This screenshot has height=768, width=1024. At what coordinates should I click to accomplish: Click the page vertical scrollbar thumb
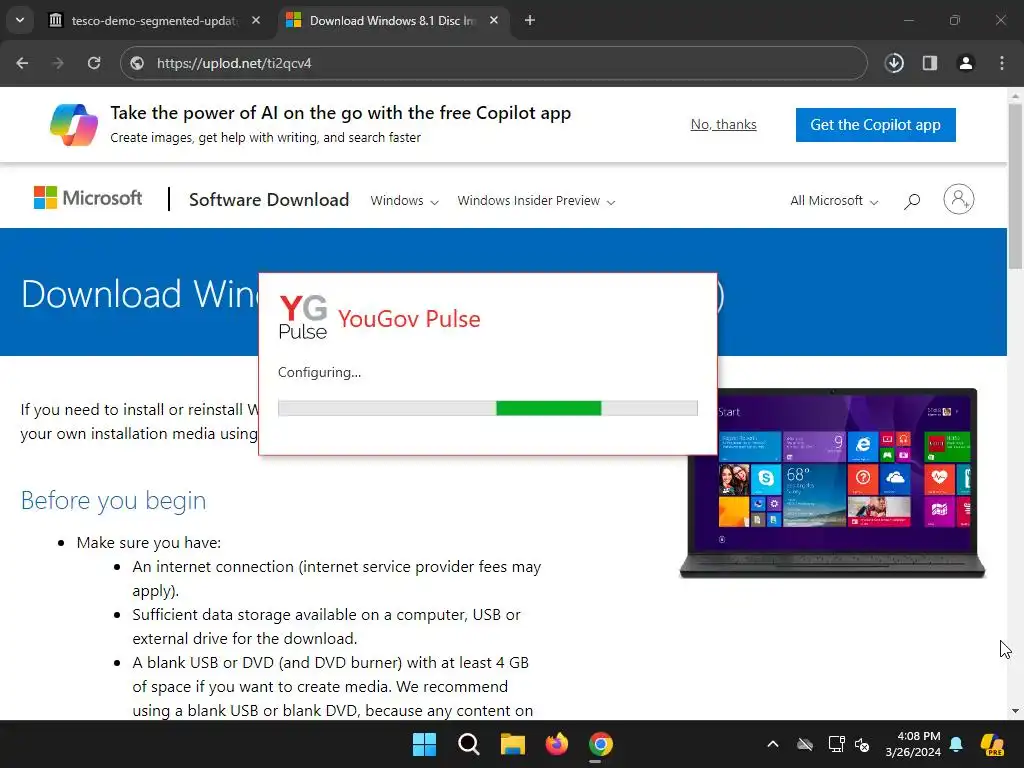tap(1015, 186)
